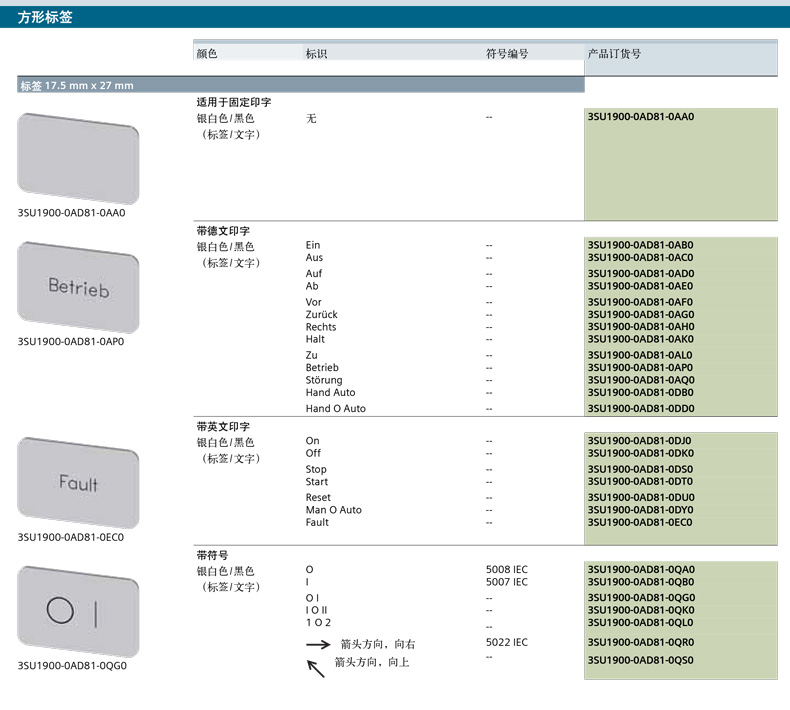This screenshot has height=710, width=790.
Task: Click the O I symbol label image
Action: [x=78, y=611]
